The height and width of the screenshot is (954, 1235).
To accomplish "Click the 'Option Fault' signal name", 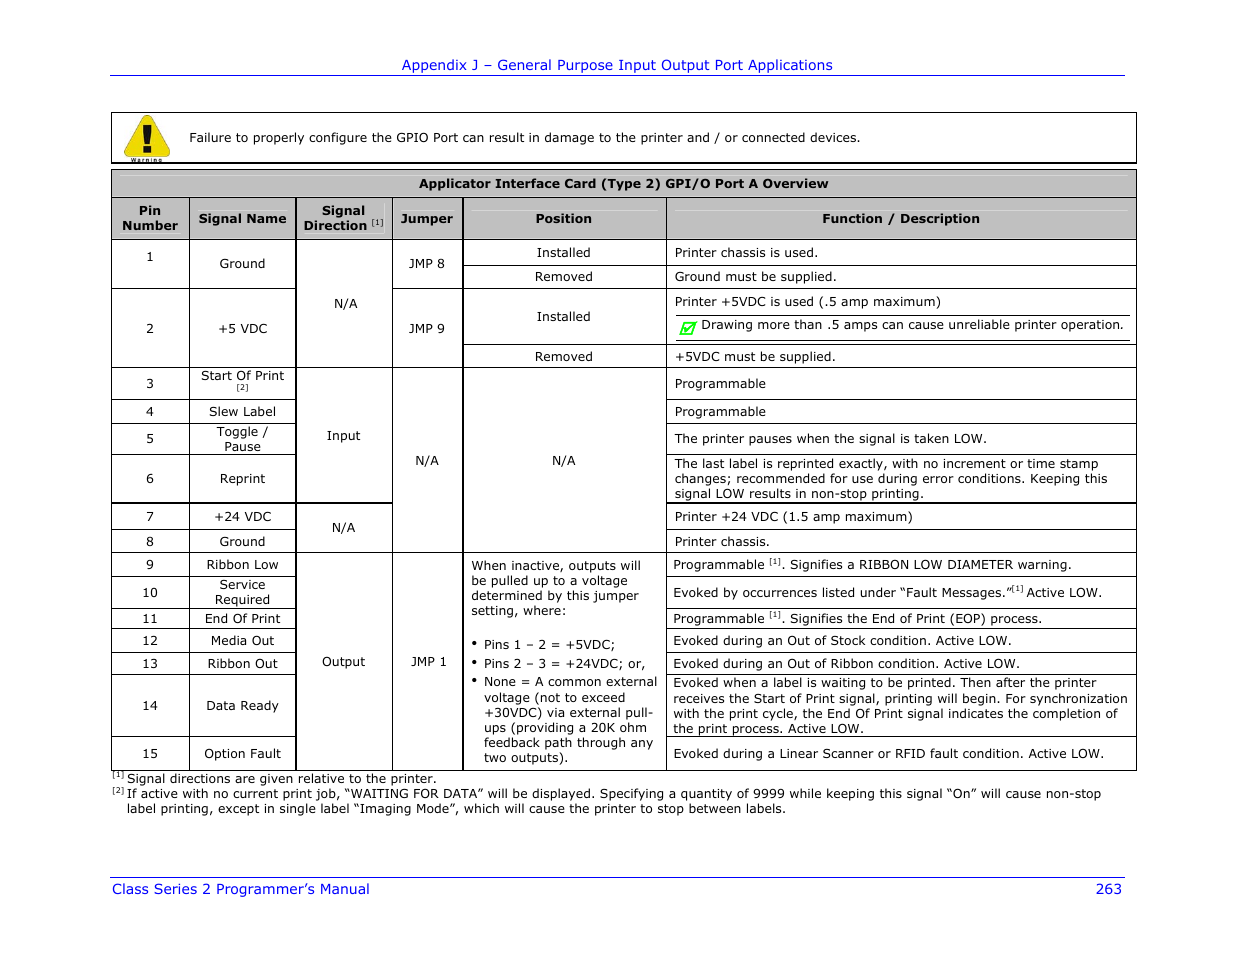I will click(243, 754).
